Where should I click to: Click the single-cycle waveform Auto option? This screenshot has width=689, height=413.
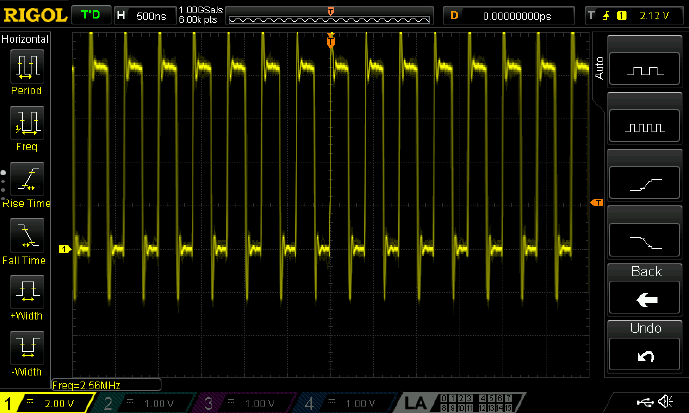(645, 69)
